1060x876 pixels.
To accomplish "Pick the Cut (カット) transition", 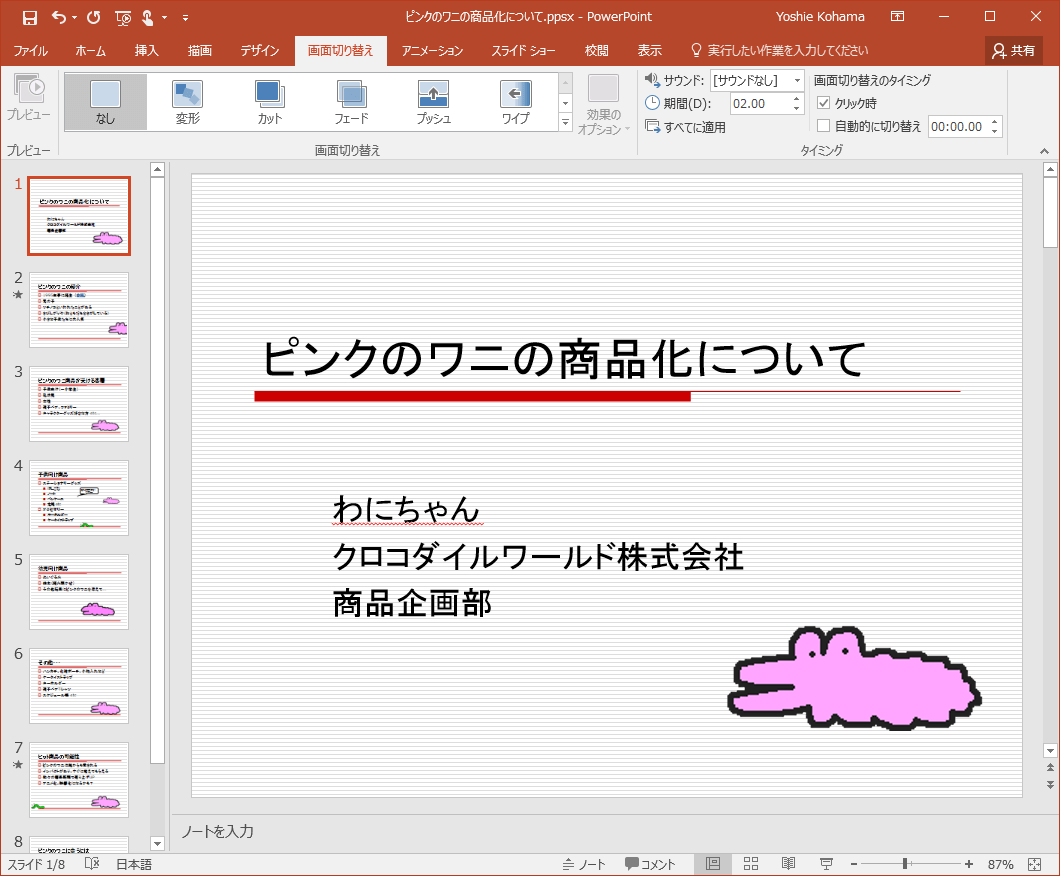I will [x=269, y=102].
